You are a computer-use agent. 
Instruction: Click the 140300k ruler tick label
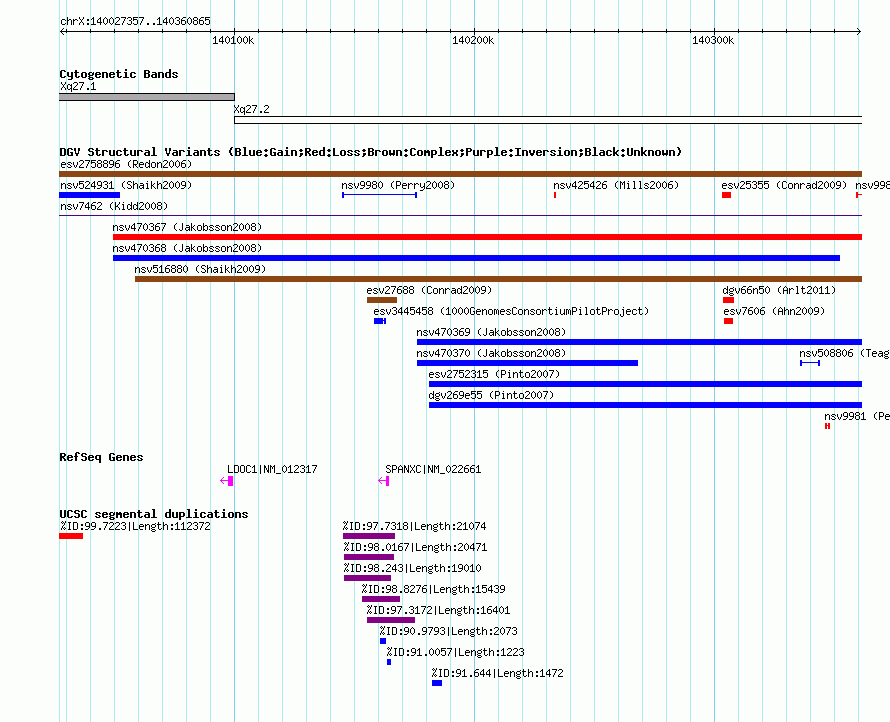713,41
